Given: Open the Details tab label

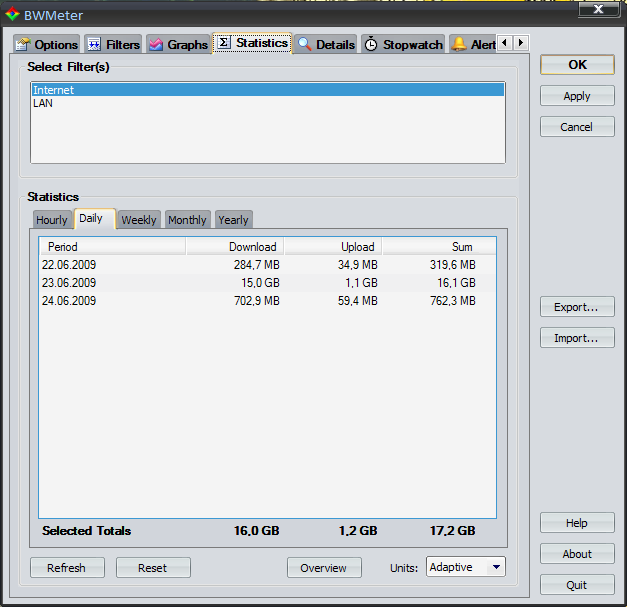Looking at the screenshot, I should coord(335,45).
